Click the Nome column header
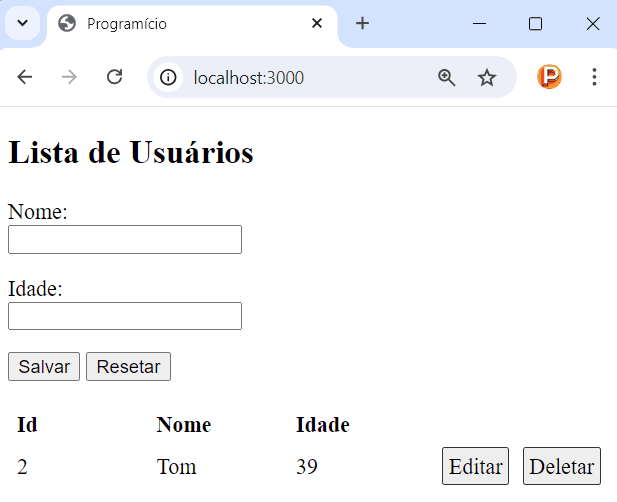This screenshot has height=502, width=617. point(184,425)
